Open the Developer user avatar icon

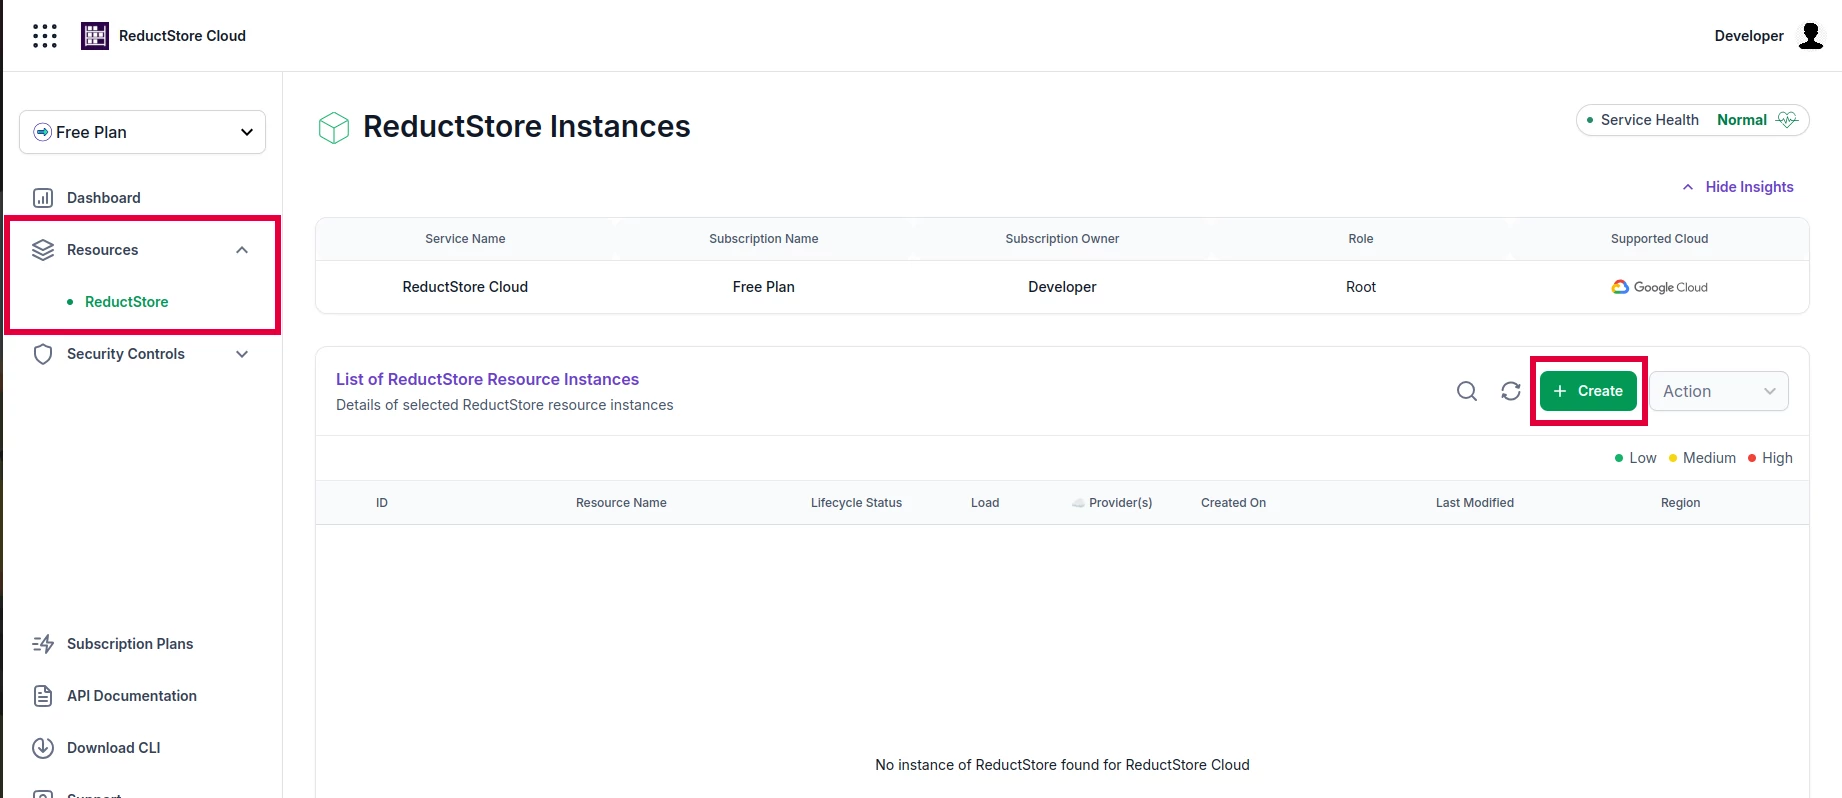point(1811,36)
